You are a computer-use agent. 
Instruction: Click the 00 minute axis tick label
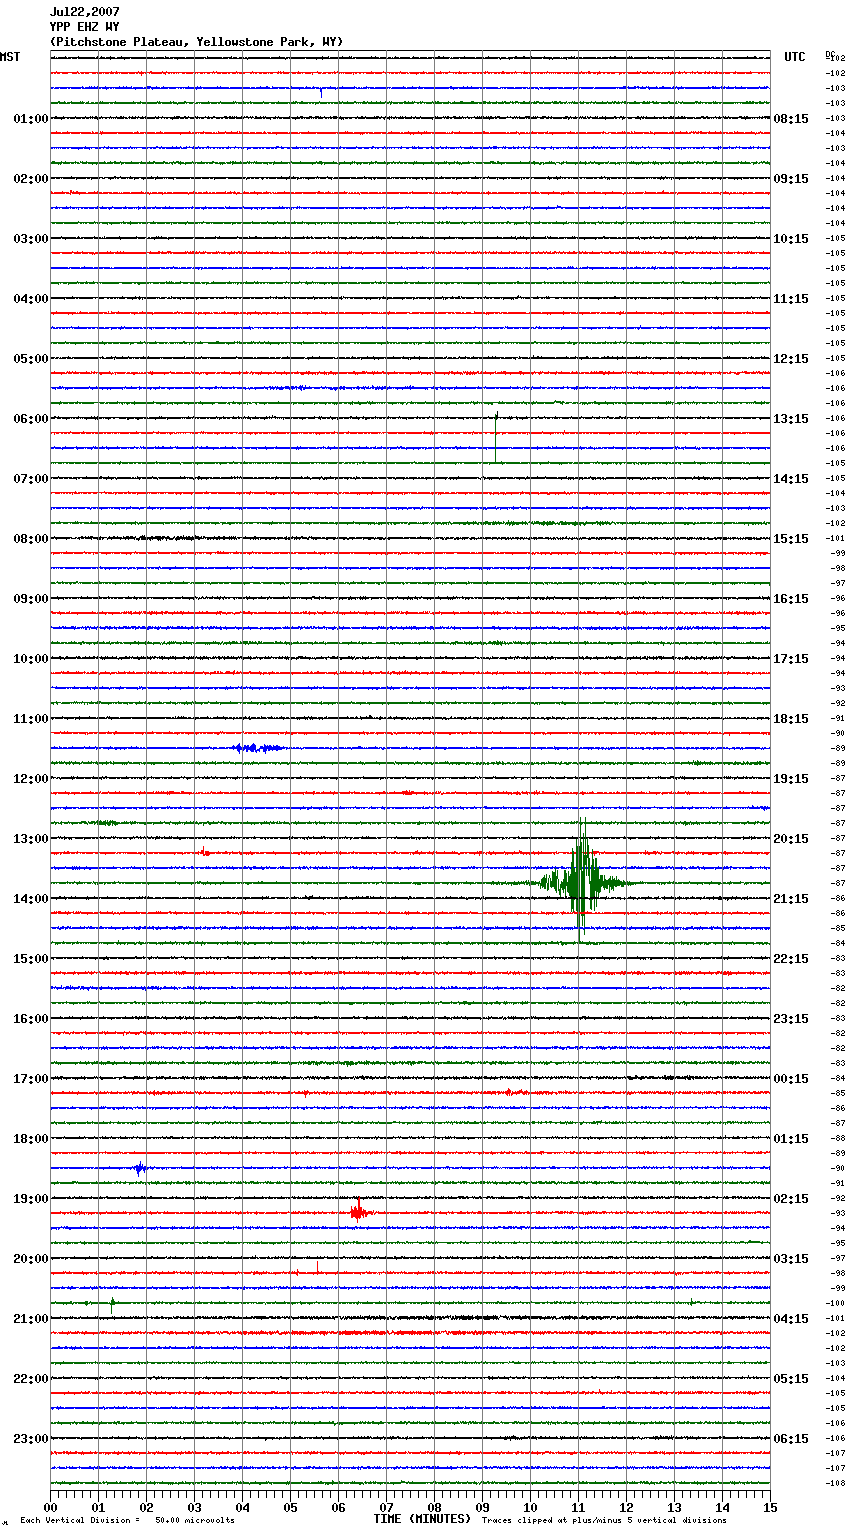tap(50, 1507)
